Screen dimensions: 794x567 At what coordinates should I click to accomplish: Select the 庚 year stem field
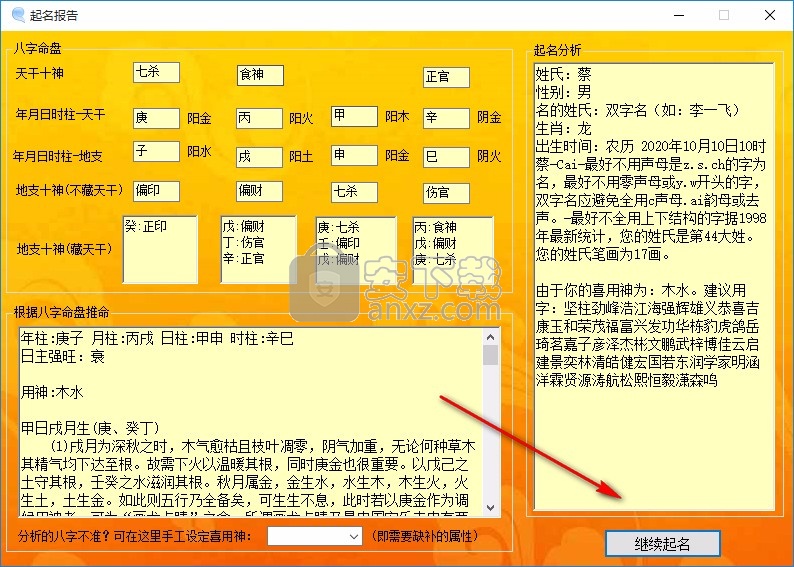(x=156, y=118)
